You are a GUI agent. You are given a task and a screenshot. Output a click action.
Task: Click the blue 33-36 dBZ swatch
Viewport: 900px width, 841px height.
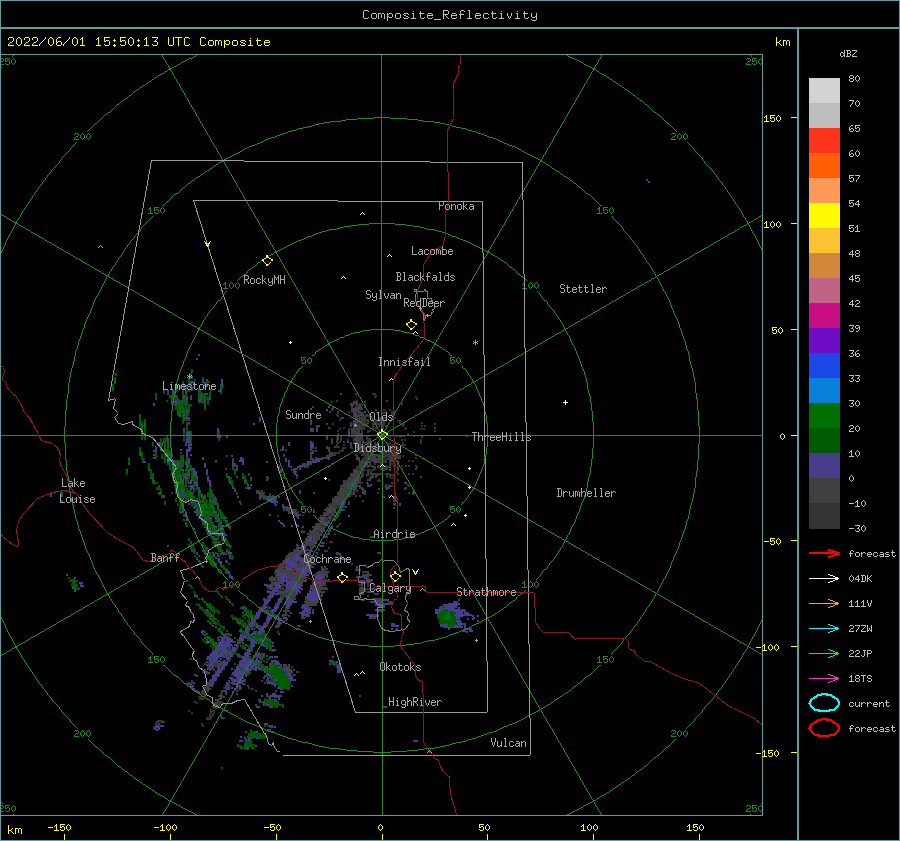pos(824,366)
